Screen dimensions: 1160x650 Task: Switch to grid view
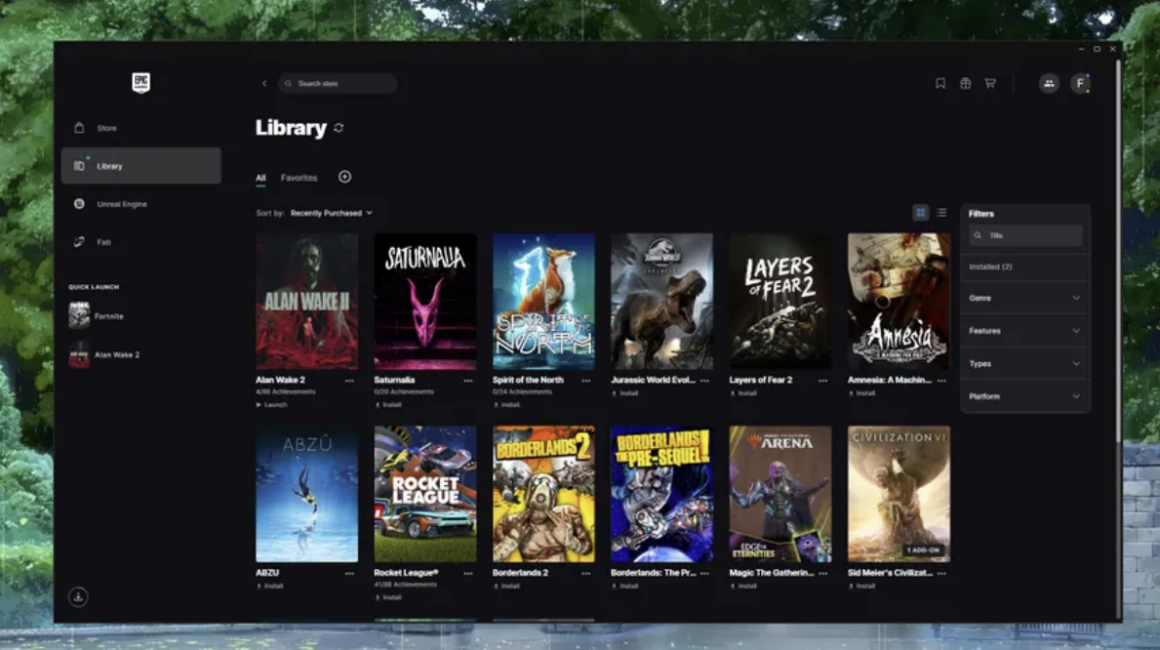pos(920,213)
